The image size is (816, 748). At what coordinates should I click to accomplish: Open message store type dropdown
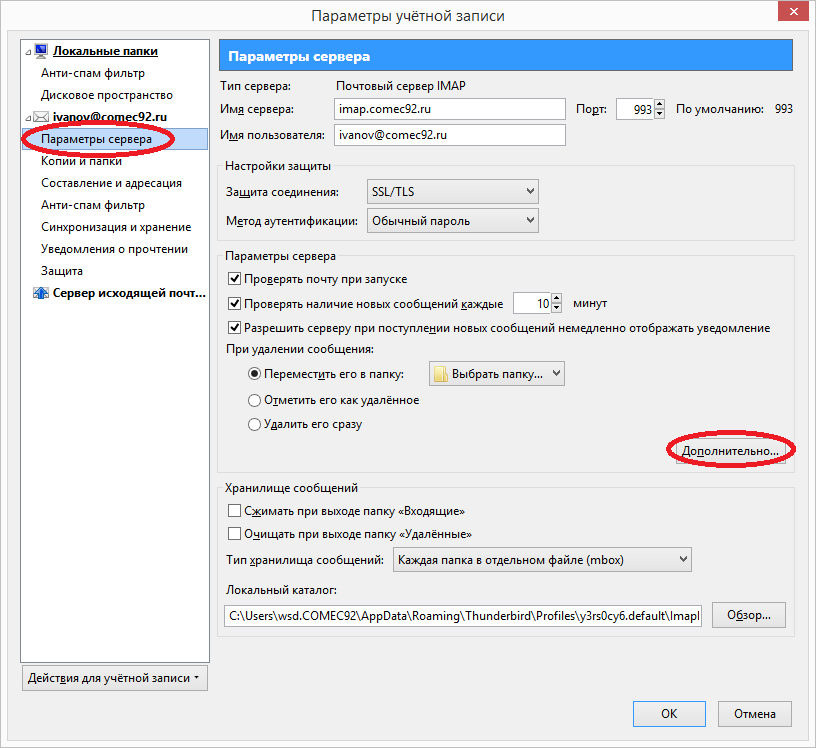pyautogui.click(x=542, y=560)
